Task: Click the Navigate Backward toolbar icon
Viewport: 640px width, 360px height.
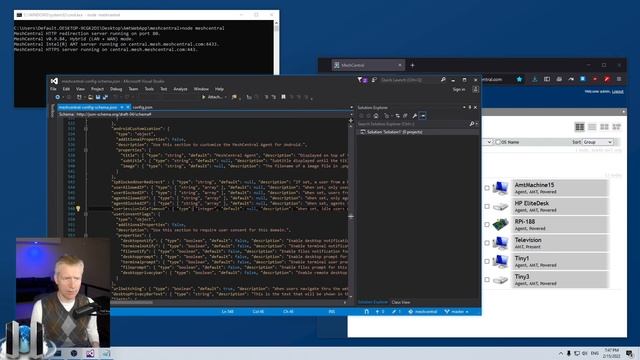Action: coord(58,97)
